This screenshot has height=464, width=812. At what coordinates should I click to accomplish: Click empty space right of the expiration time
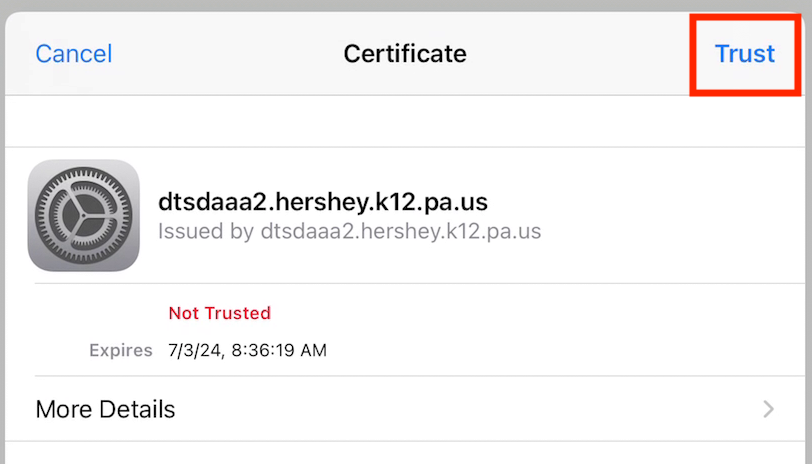pyautogui.click(x=550, y=351)
